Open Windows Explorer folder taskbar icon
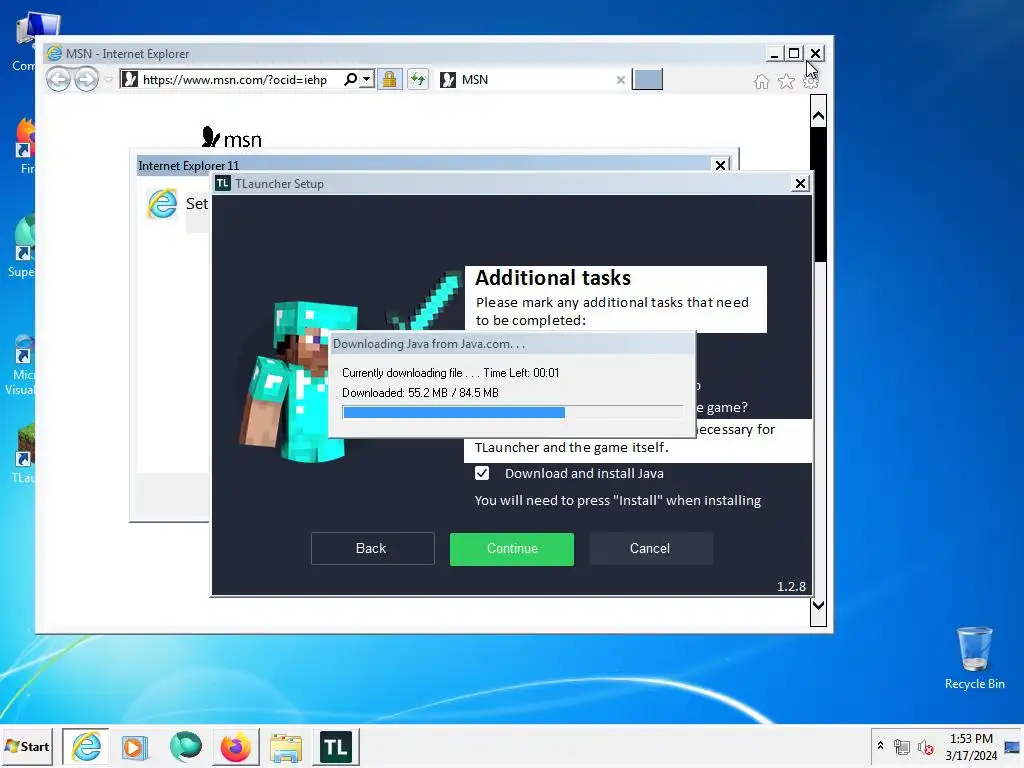The width and height of the screenshot is (1024, 768). pyautogui.click(x=285, y=746)
